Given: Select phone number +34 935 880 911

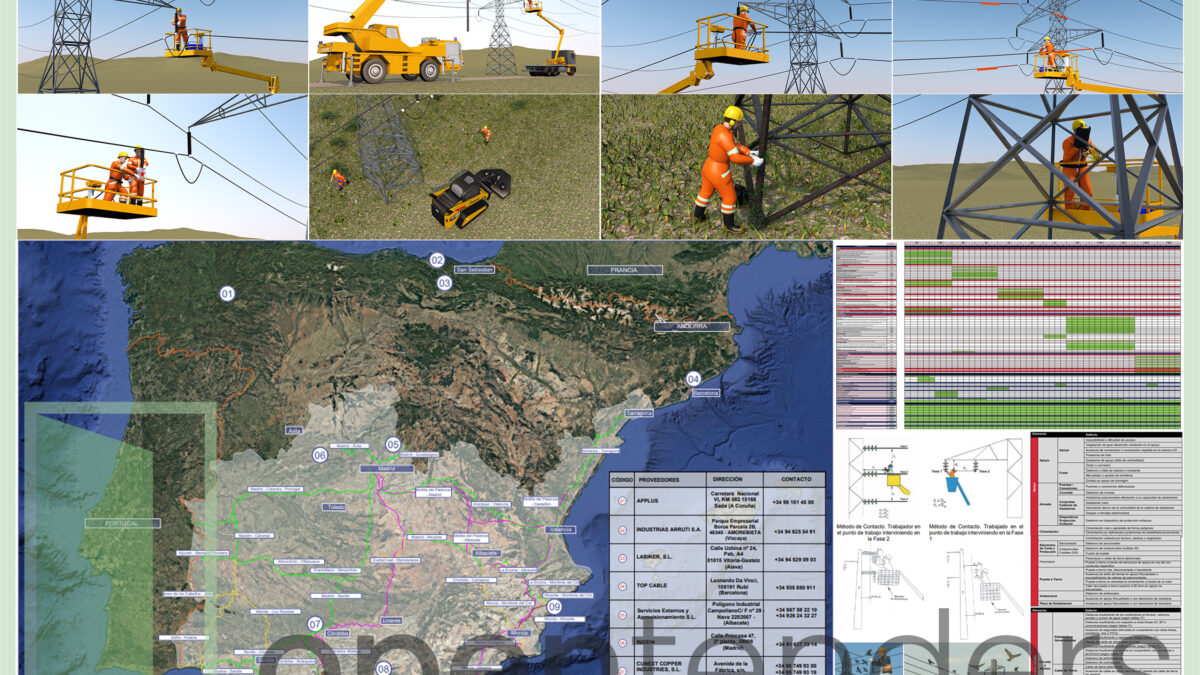Looking at the screenshot, I should click(796, 588).
